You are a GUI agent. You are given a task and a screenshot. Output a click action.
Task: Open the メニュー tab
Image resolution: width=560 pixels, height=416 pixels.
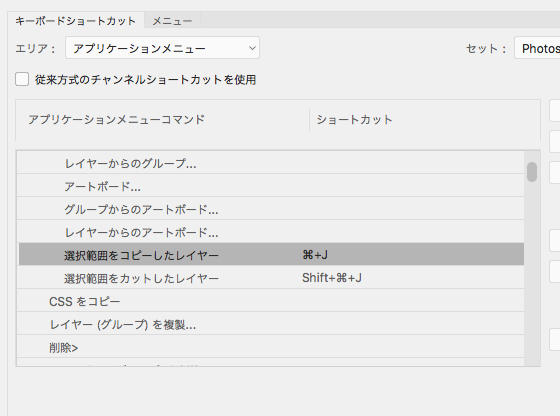[172, 21]
